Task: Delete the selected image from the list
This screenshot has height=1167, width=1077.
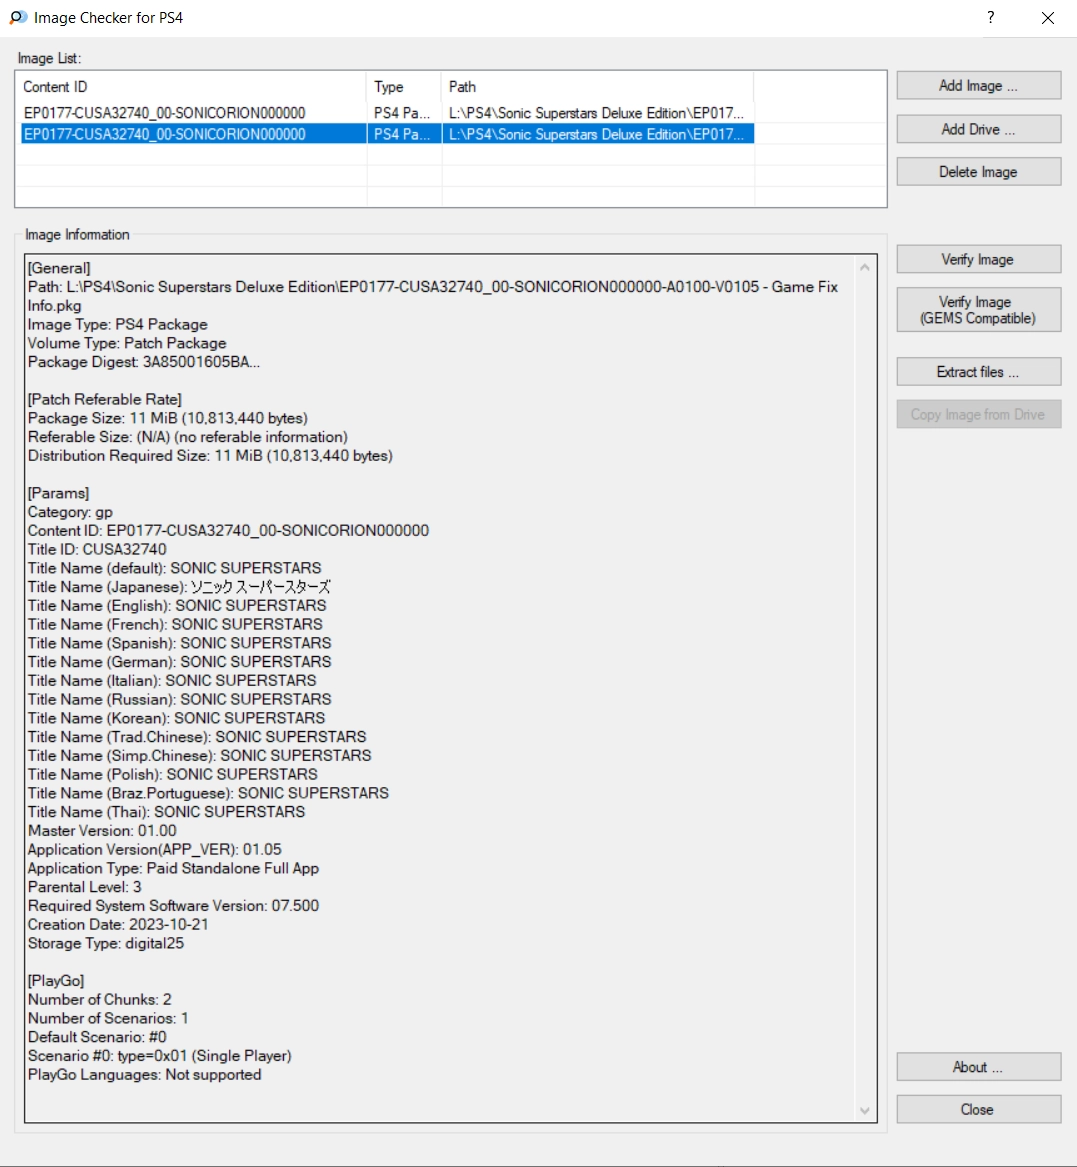Action: coord(978,172)
